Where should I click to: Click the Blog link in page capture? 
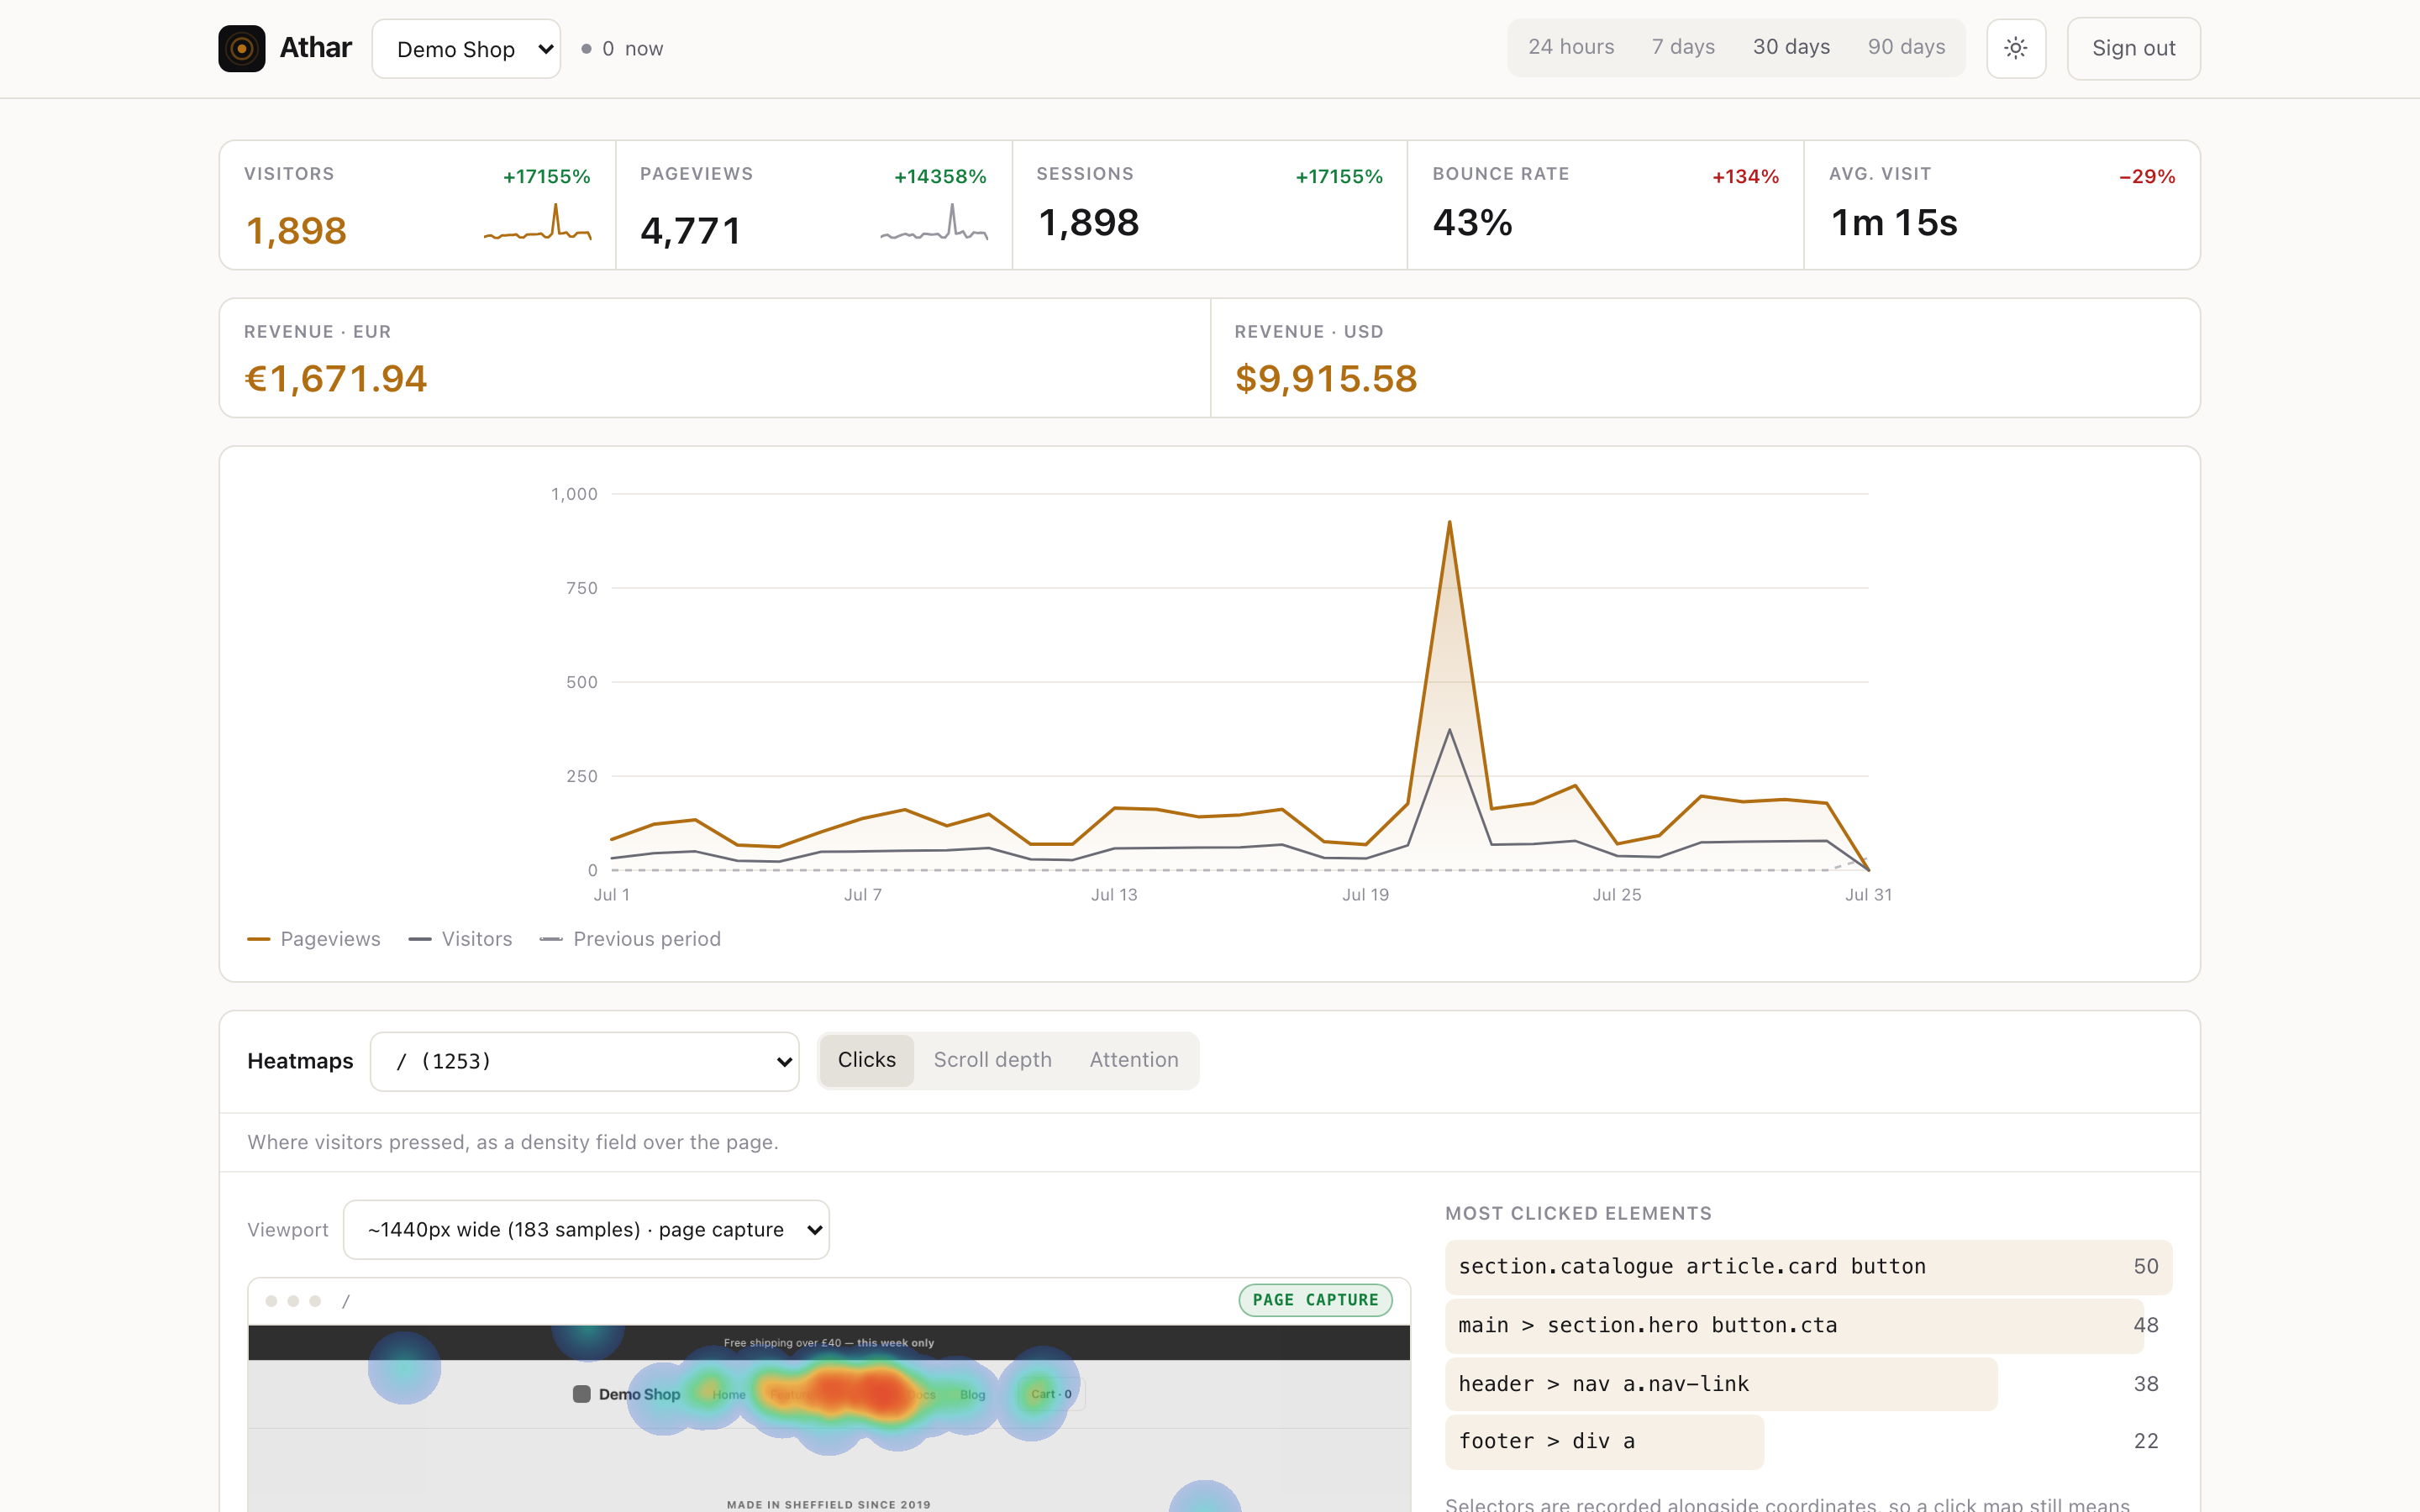(972, 1395)
